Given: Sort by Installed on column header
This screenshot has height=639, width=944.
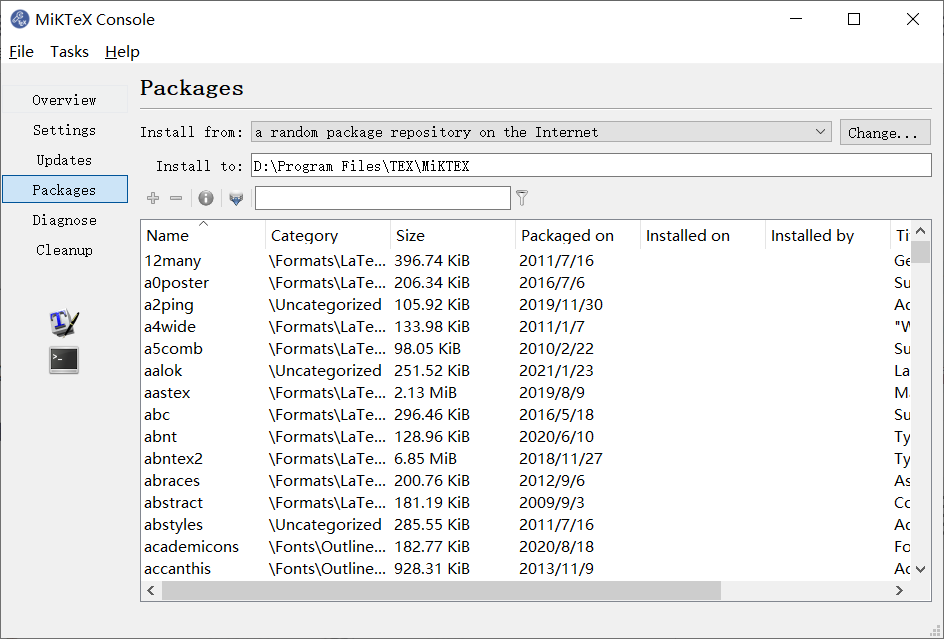Looking at the screenshot, I should (x=703, y=235).
